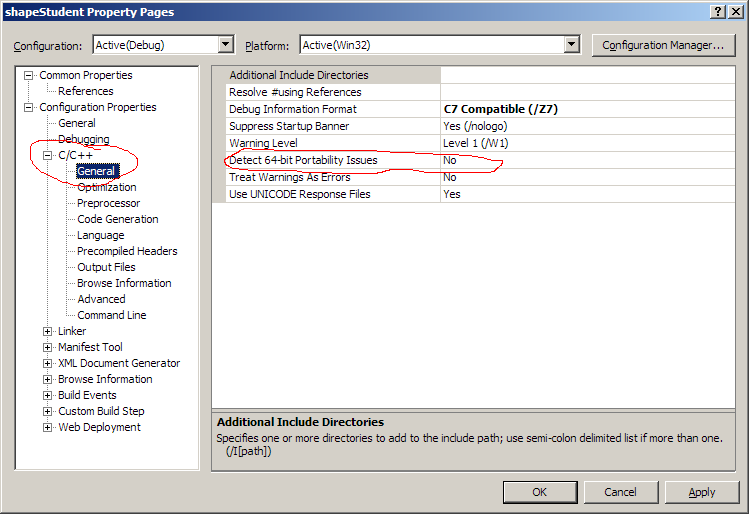
Task: Expand the Build Events node
Action: tap(47, 396)
